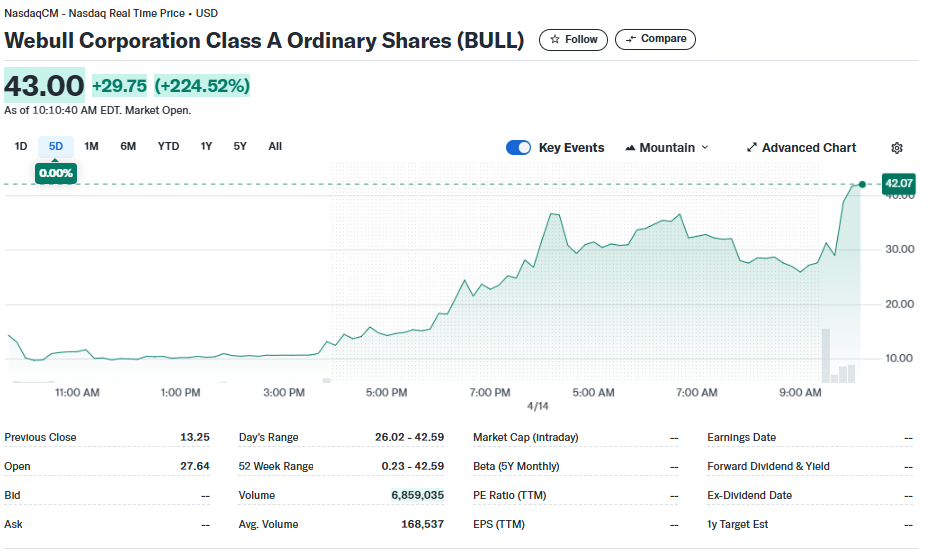Click the Compare button

click(x=655, y=39)
